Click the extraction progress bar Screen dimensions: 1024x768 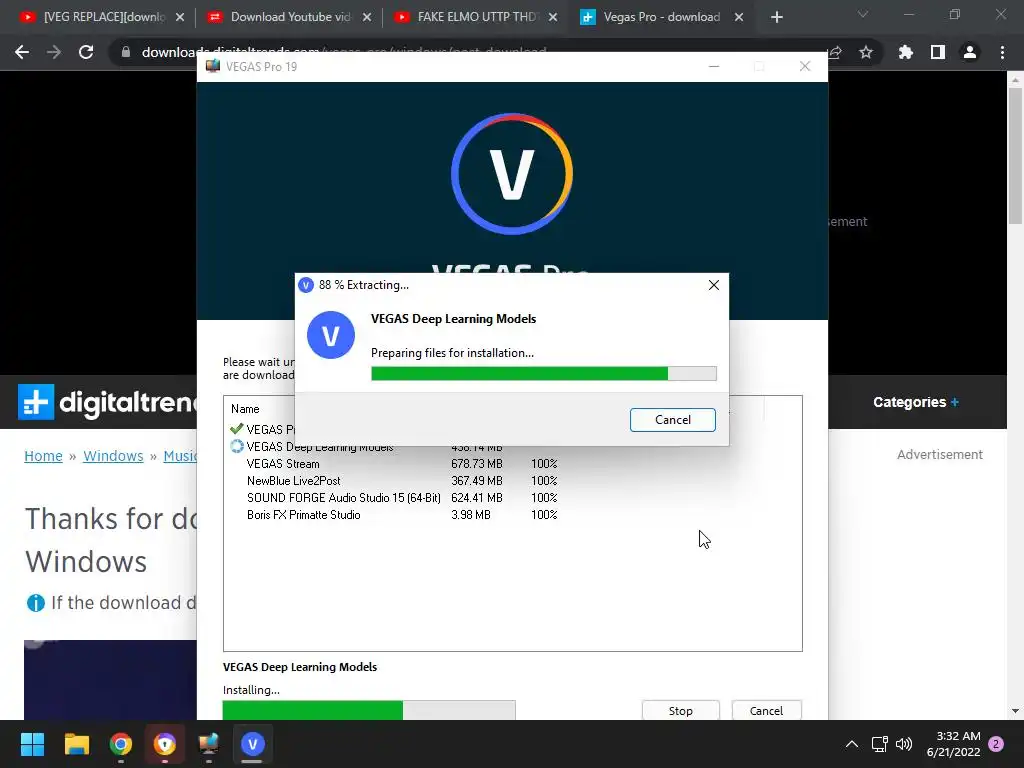[543, 374]
